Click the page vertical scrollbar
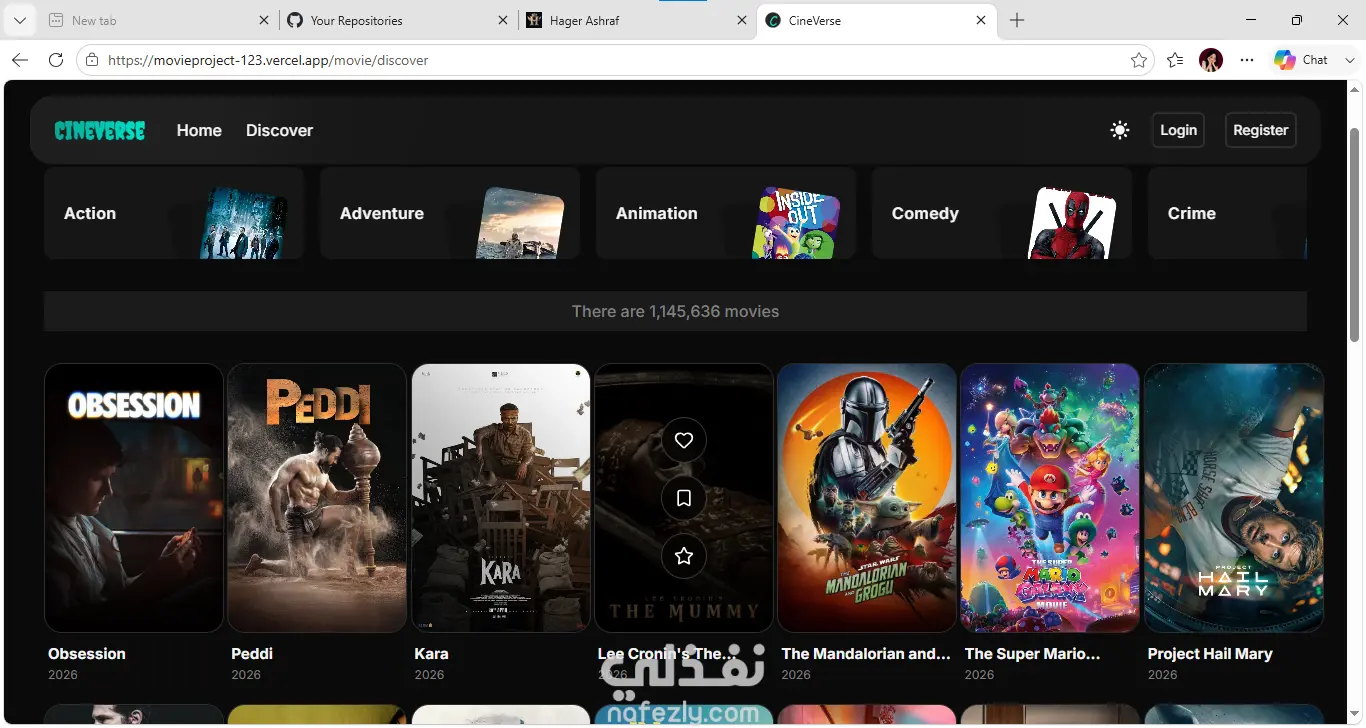The height and width of the screenshot is (728, 1366). tap(1356, 235)
